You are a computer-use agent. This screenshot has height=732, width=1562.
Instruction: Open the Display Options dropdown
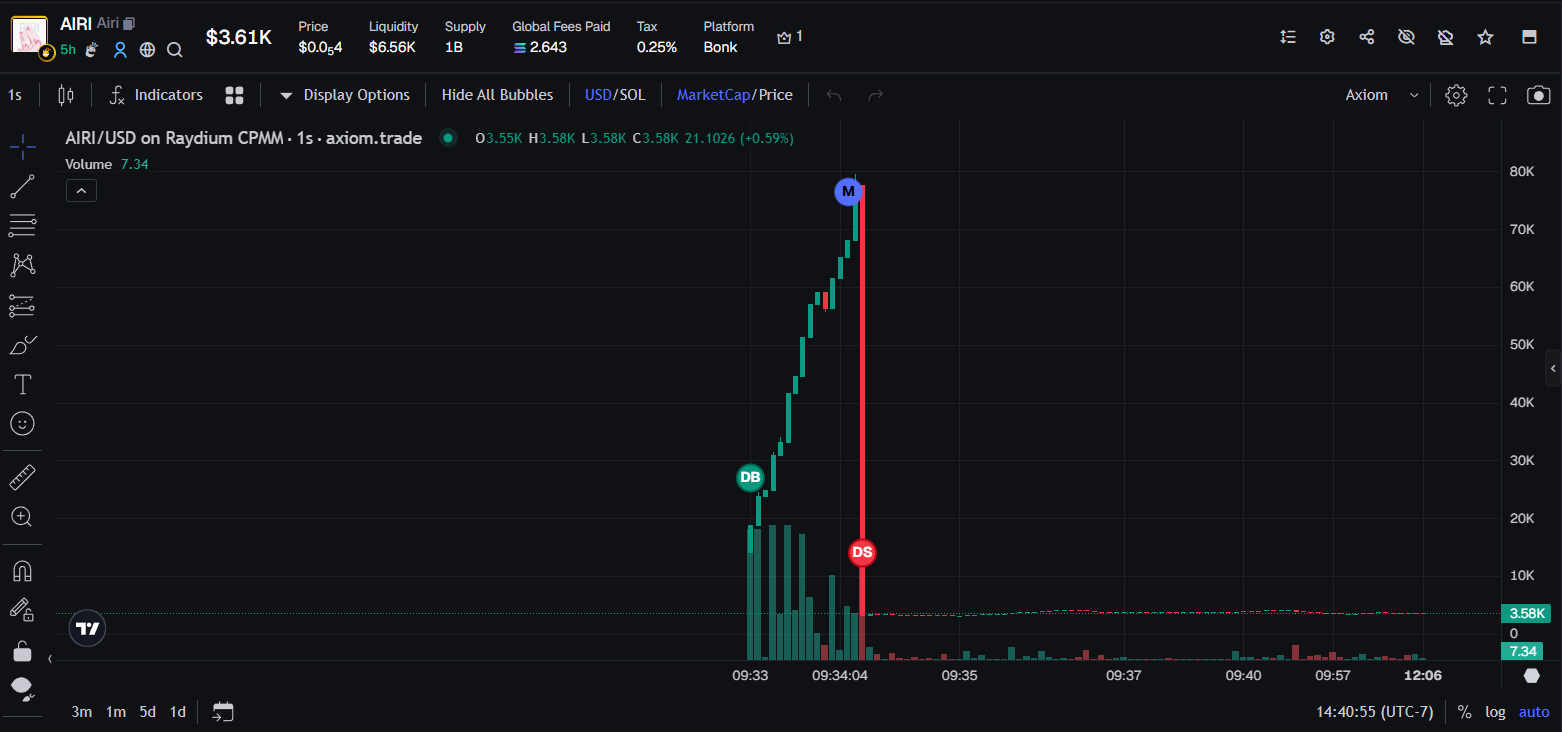(x=344, y=95)
